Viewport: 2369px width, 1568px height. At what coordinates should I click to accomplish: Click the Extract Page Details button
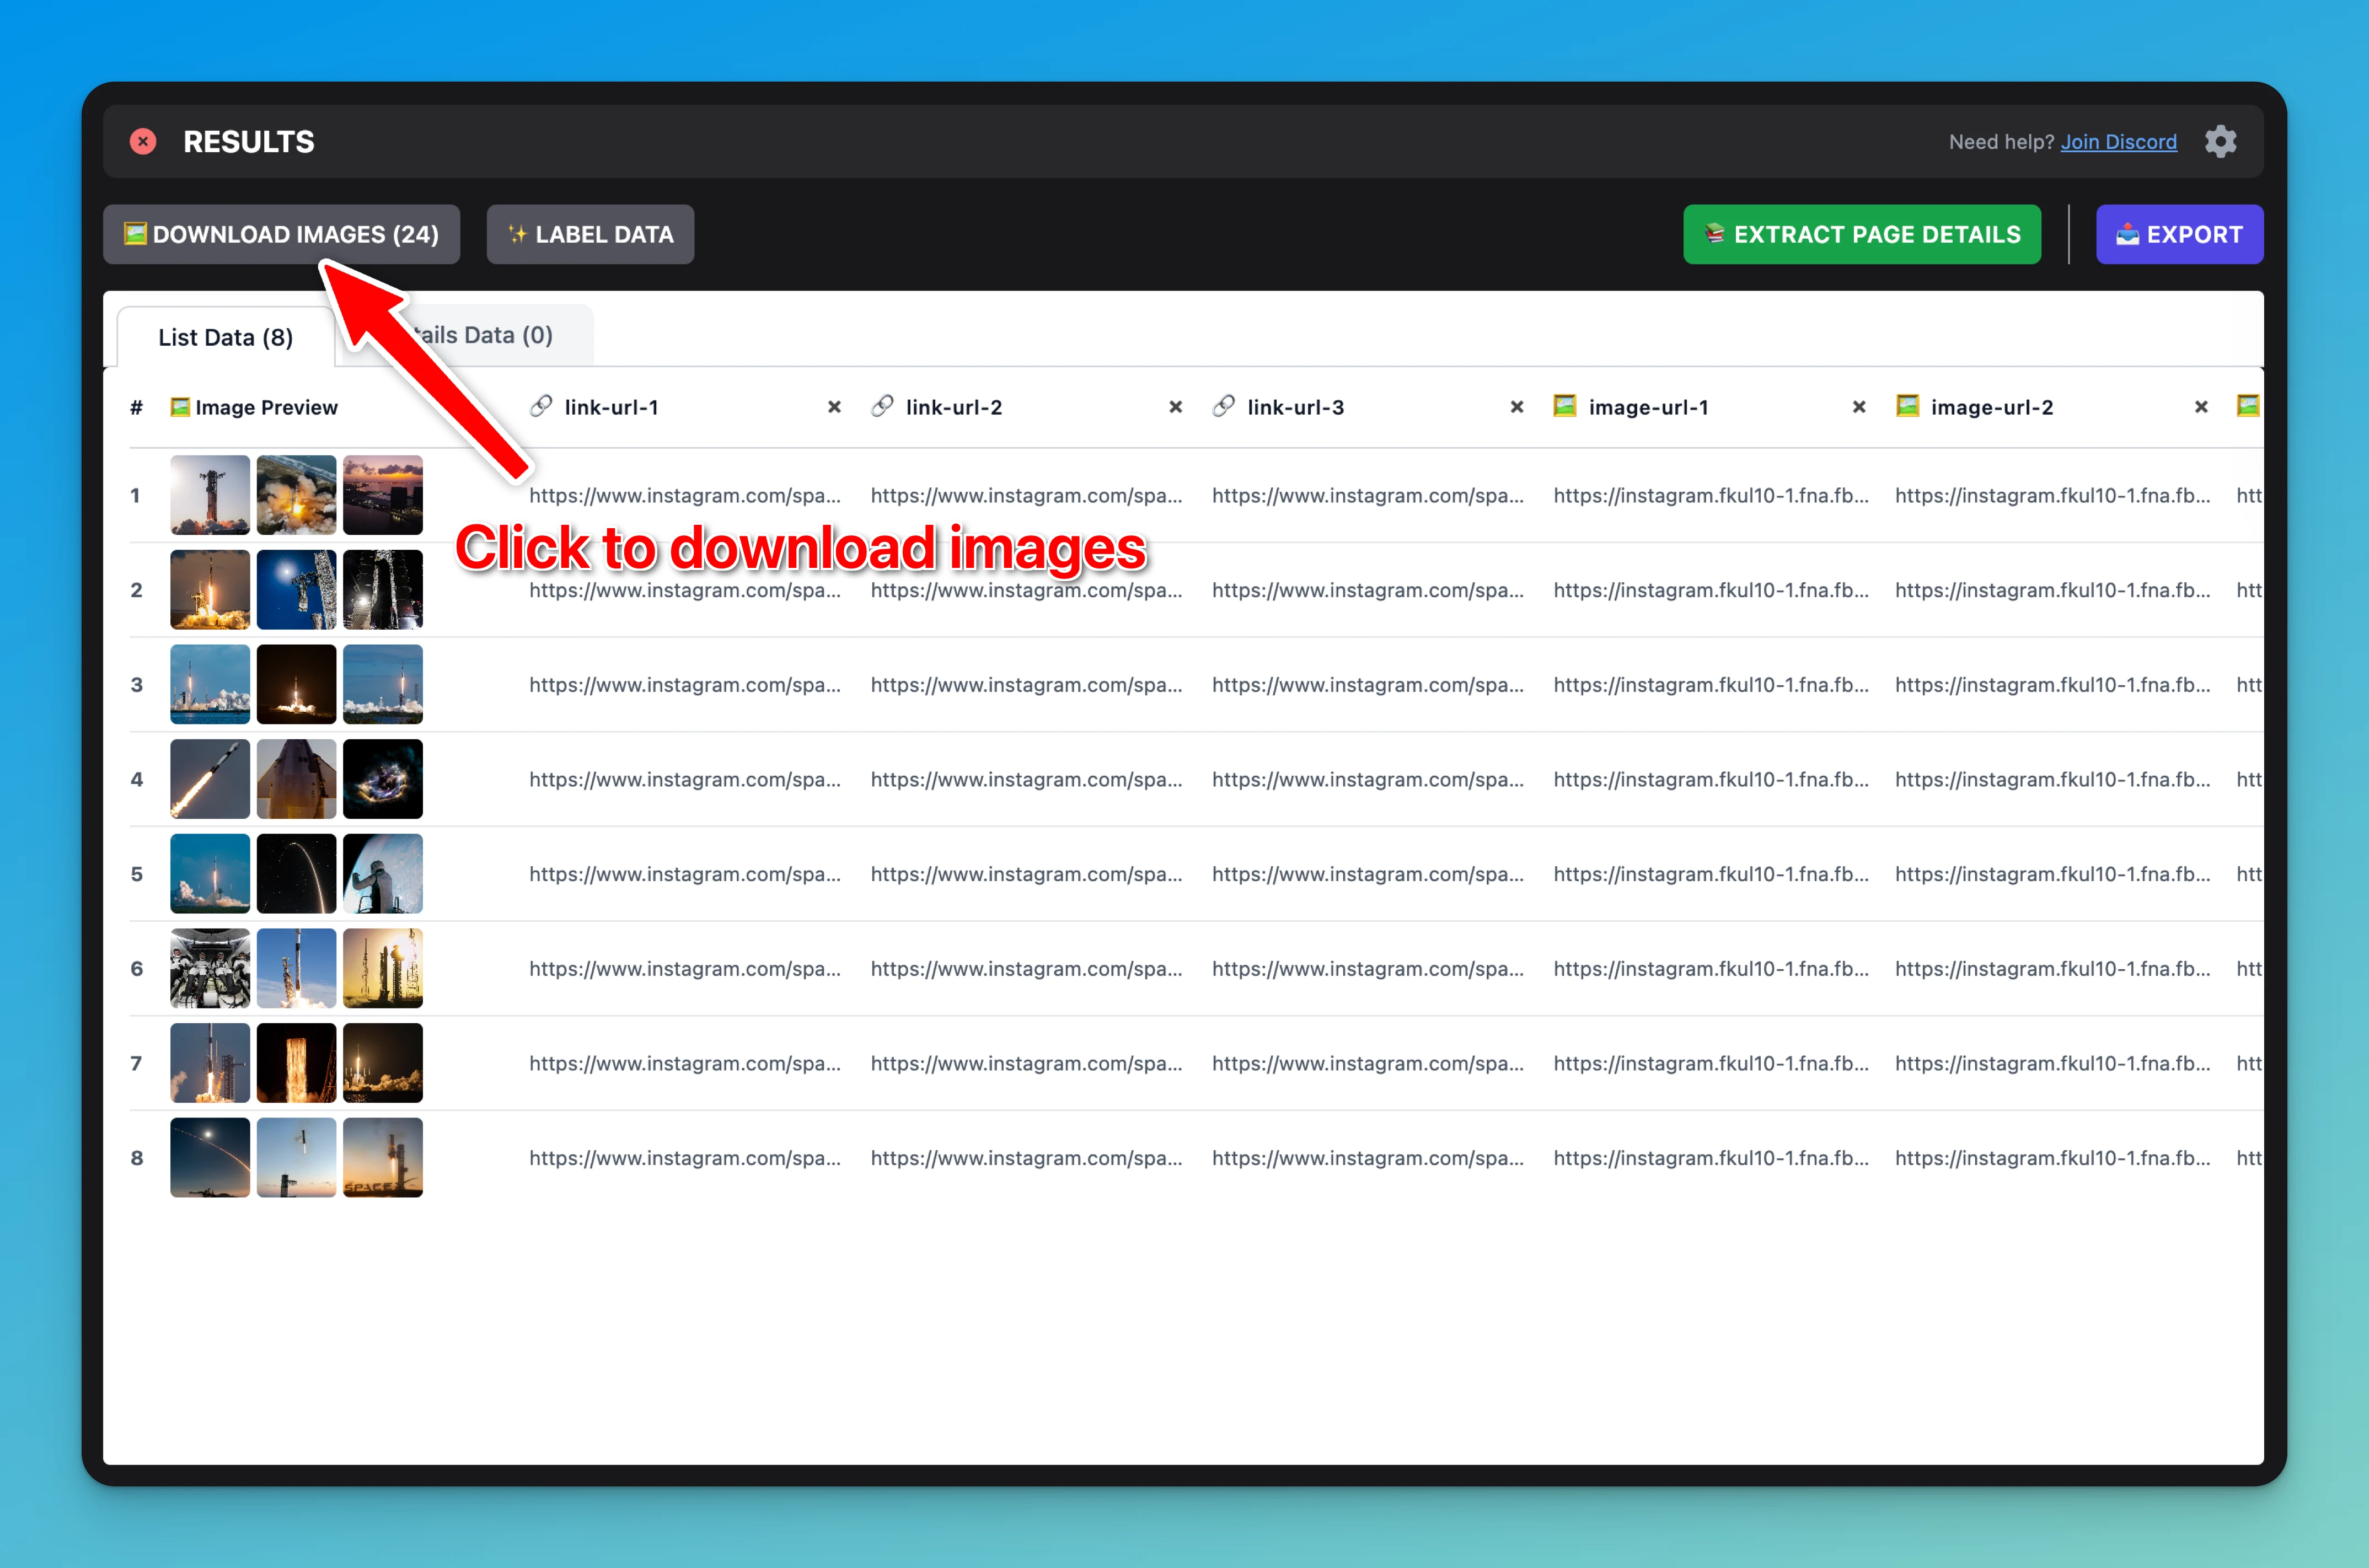(x=1861, y=234)
